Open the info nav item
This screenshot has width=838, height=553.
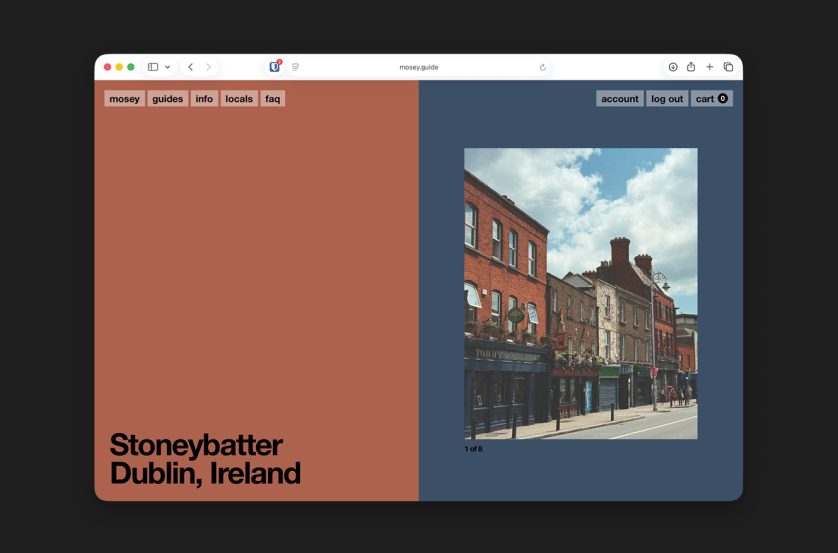[x=204, y=99]
